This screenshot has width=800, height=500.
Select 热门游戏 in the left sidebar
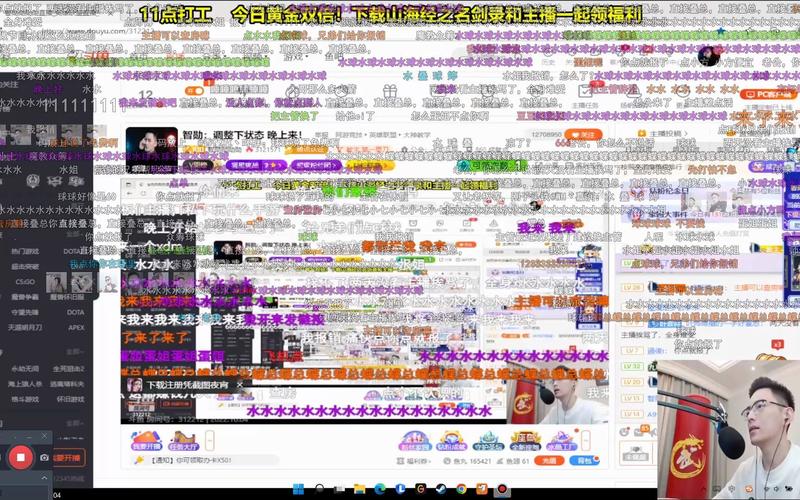(x=25, y=251)
